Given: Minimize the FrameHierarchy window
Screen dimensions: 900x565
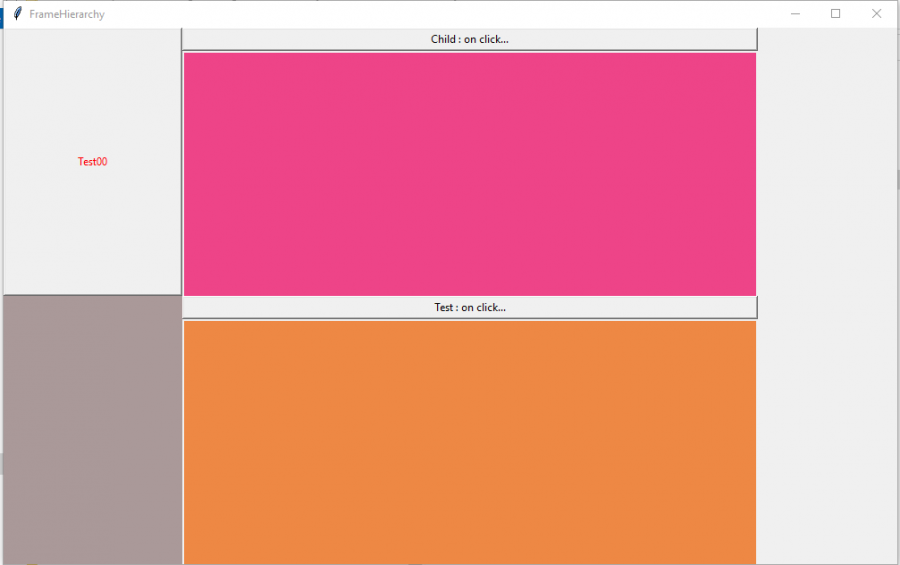Looking at the screenshot, I should tap(796, 14).
